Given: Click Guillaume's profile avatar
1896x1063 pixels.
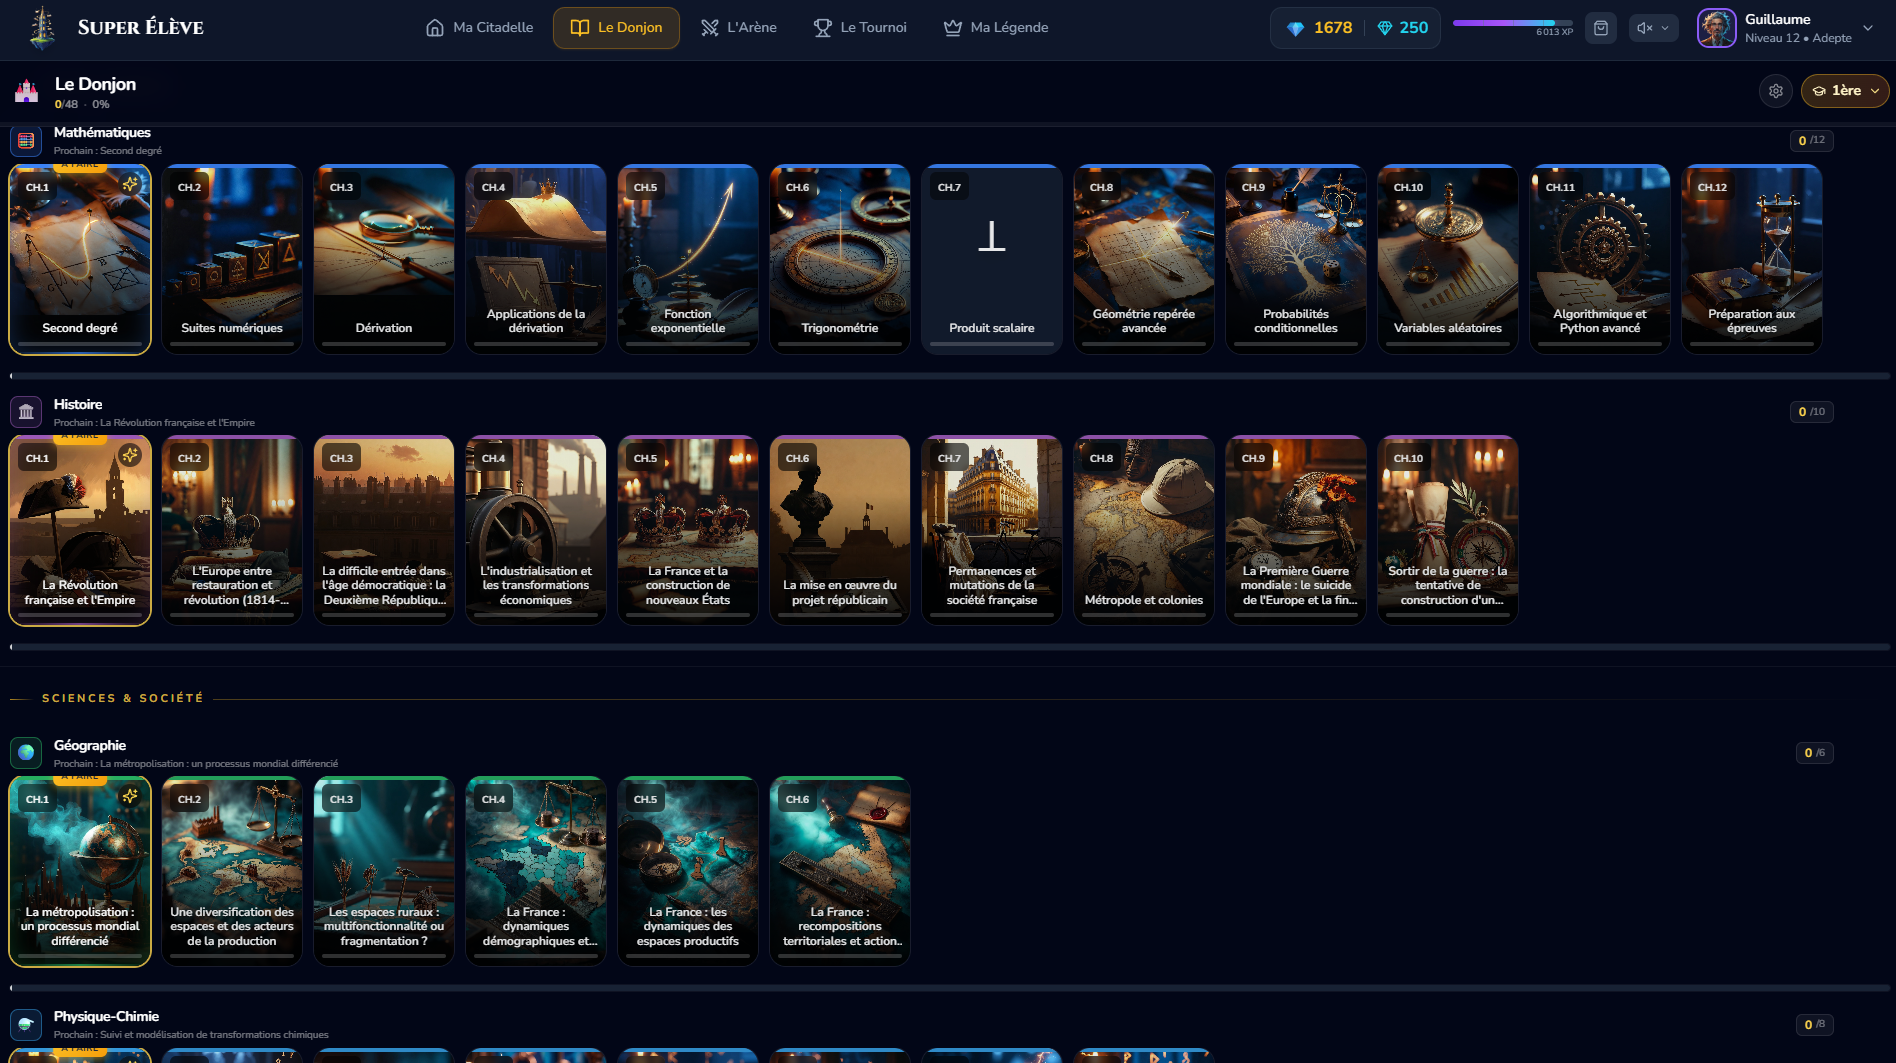Looking at the screenshot, I should click(x=1717, y=28).
